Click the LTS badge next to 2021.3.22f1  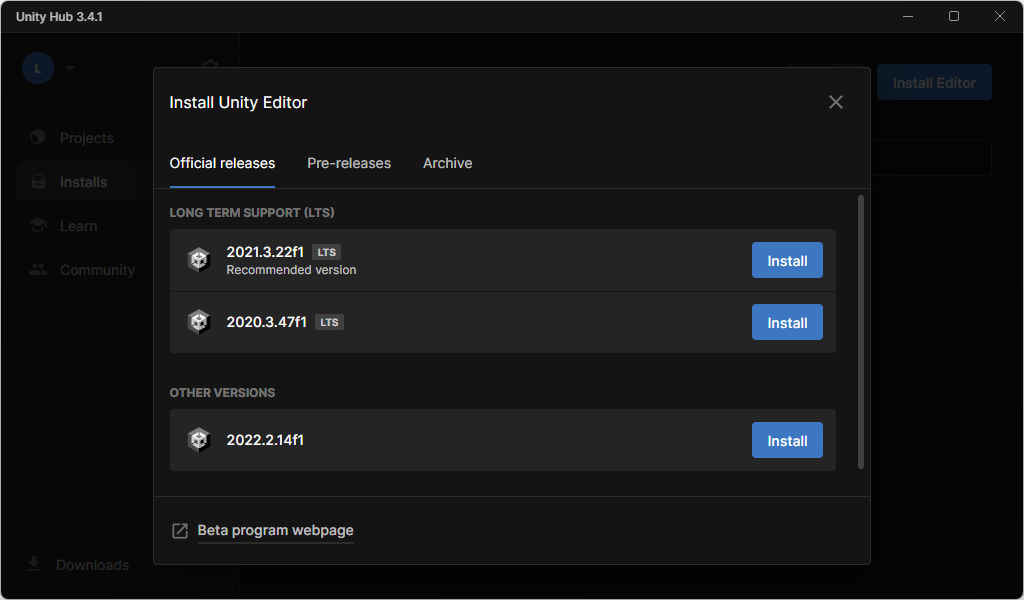[327, 252]
